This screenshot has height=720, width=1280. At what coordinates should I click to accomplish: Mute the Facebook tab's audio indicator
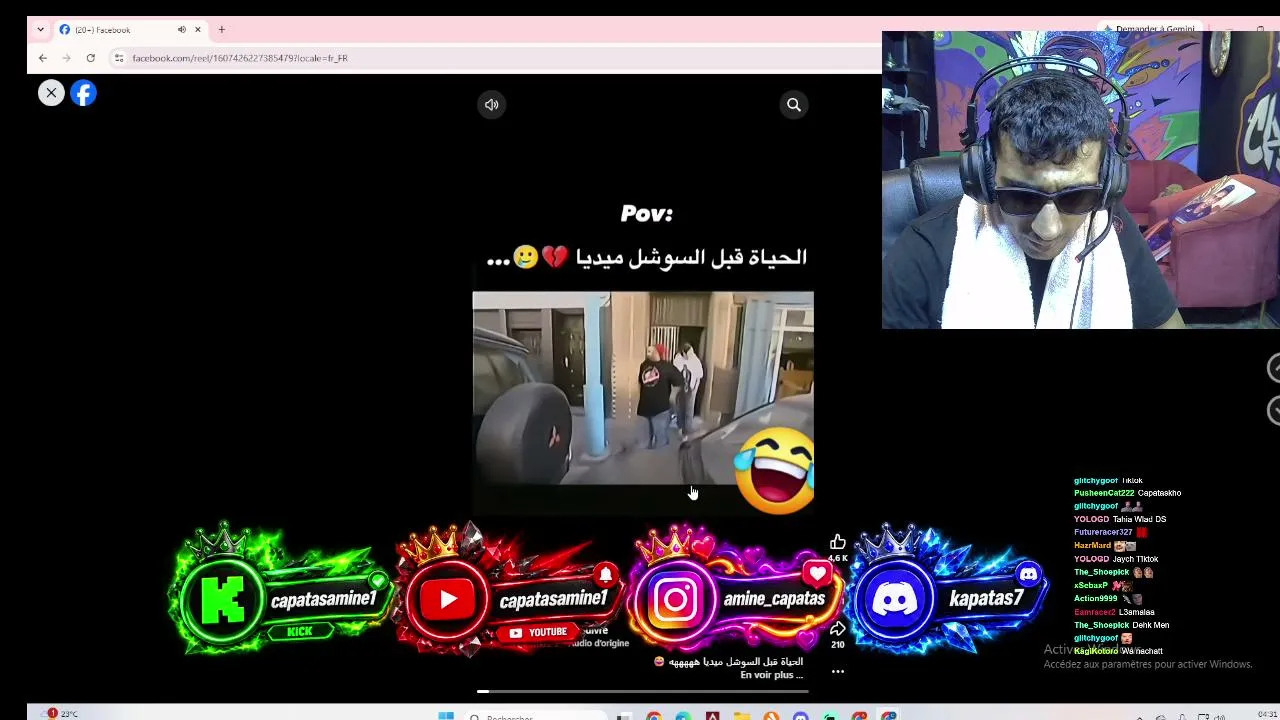(182, 30)
